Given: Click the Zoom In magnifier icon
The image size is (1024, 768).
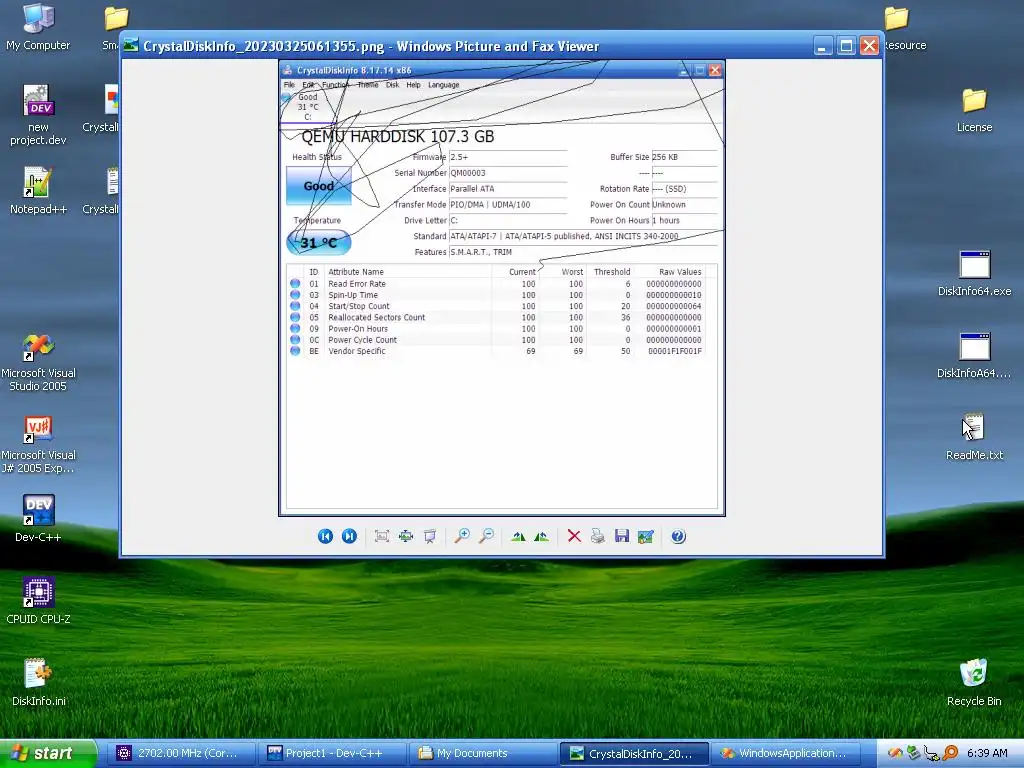Looking at the screenshot, I should tap(462, 536).
